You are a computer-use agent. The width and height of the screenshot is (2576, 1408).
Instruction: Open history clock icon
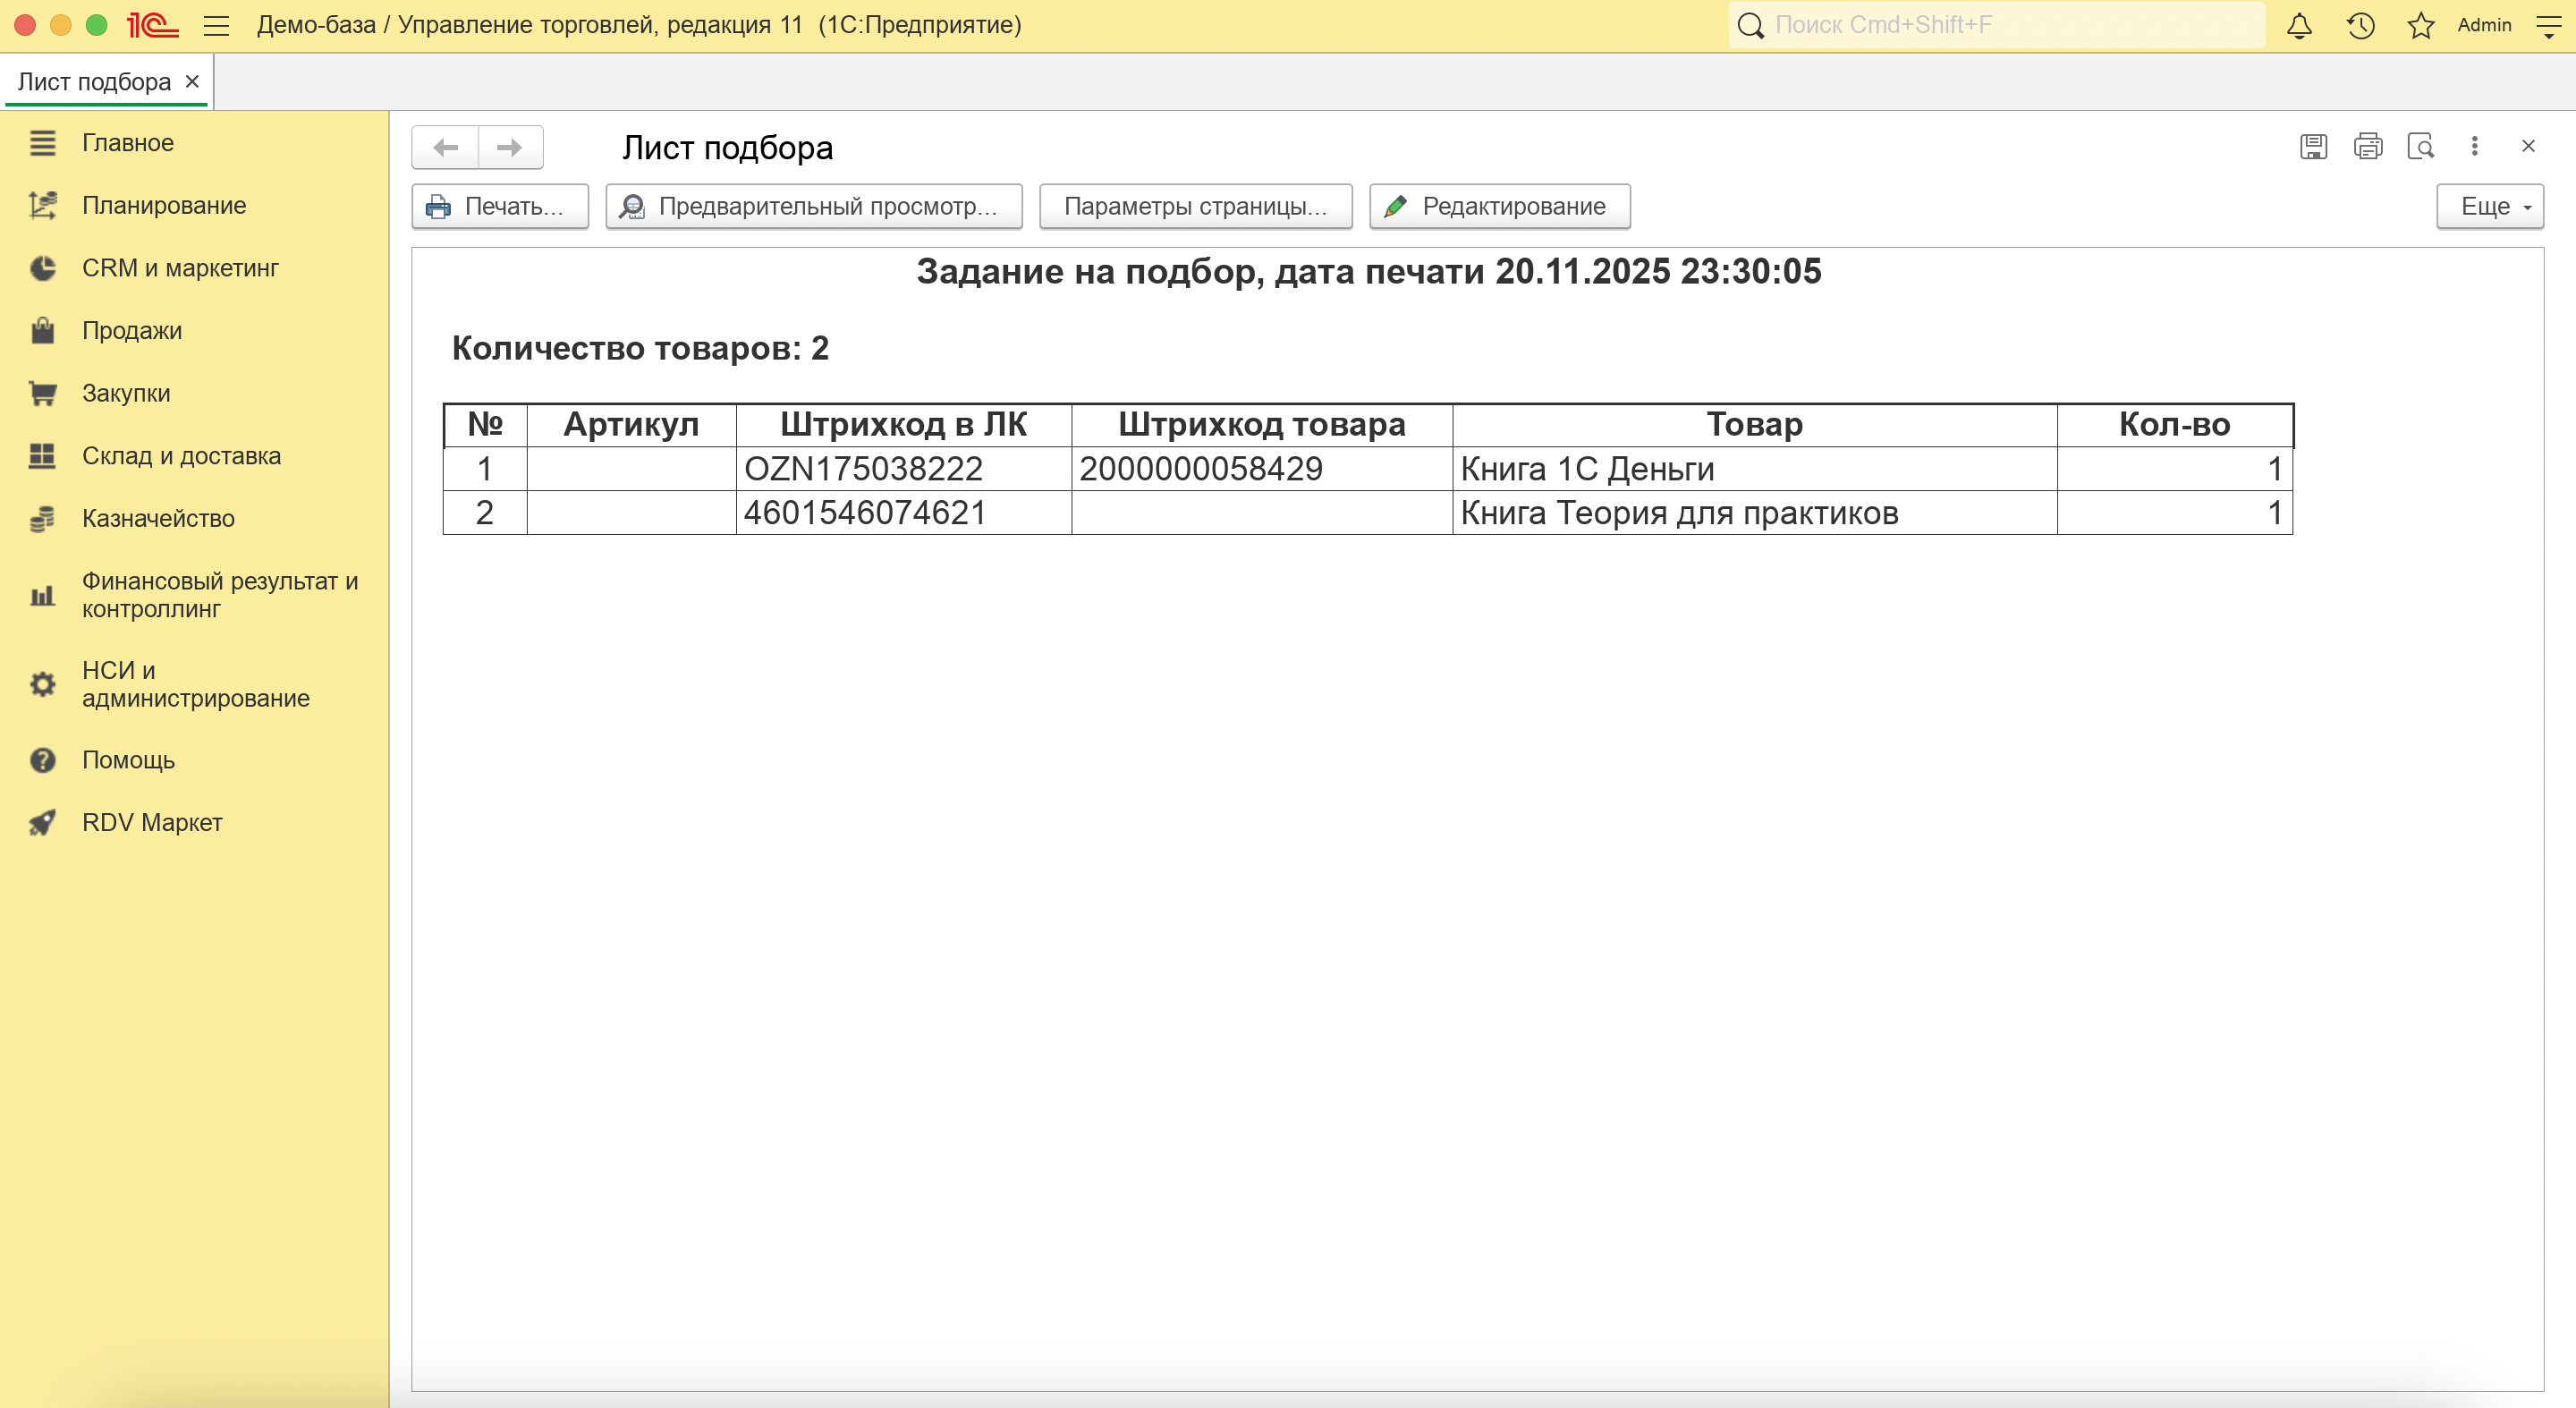tap(2360, 26)
